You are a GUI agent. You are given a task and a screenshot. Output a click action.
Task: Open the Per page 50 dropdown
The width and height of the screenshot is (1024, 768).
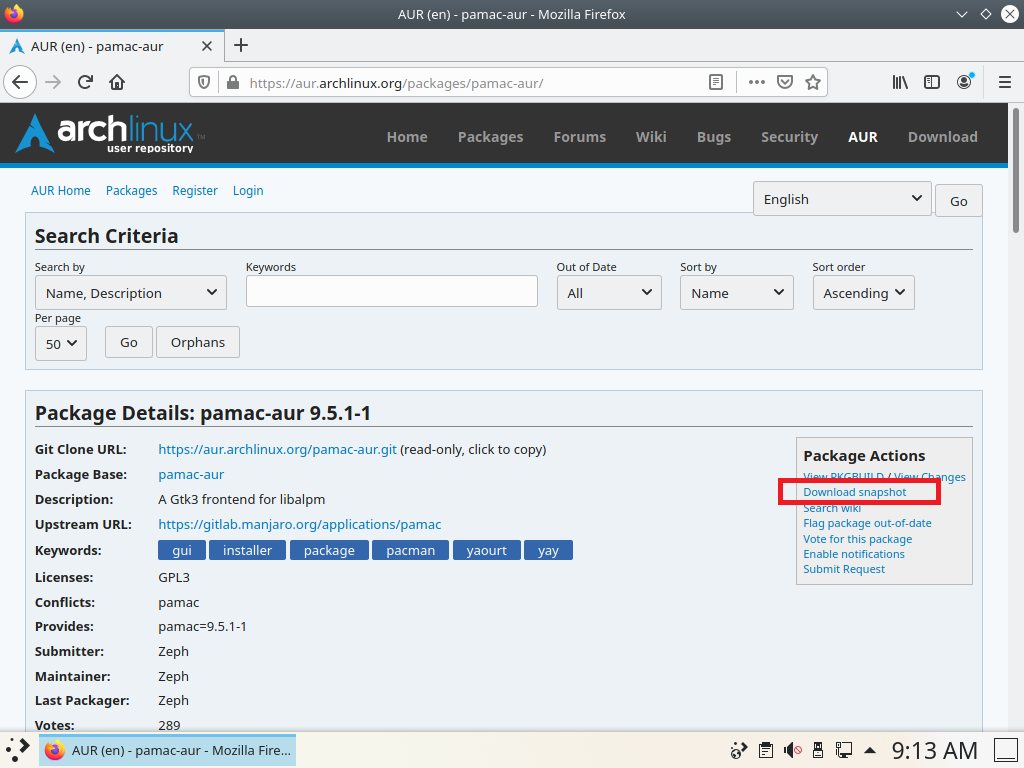tap(61, 344)
